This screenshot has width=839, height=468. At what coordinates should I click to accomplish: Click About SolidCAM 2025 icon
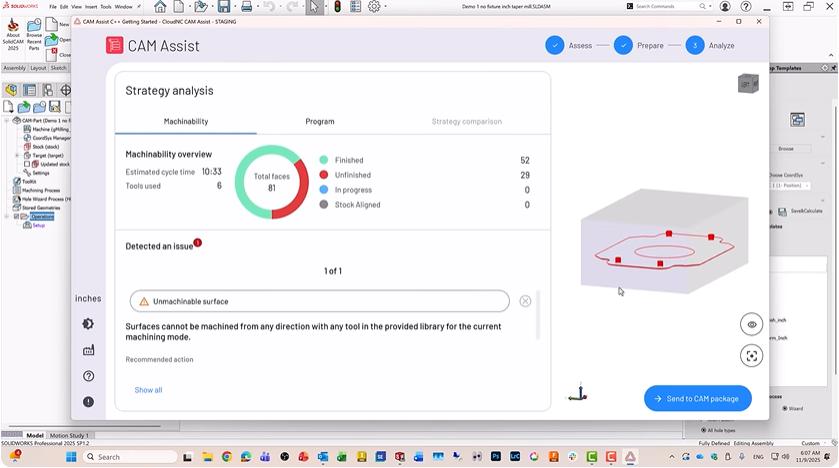pyautogui.click(x=13, y=34)
